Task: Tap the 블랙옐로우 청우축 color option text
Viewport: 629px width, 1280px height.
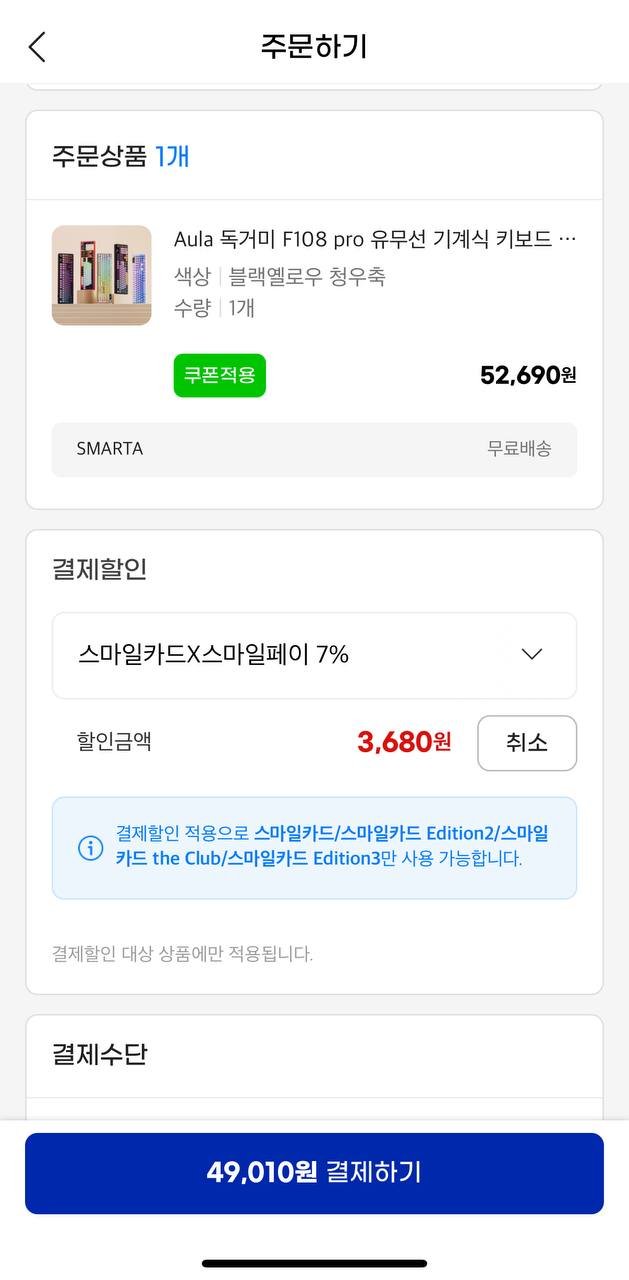Action: click(307, 276)
